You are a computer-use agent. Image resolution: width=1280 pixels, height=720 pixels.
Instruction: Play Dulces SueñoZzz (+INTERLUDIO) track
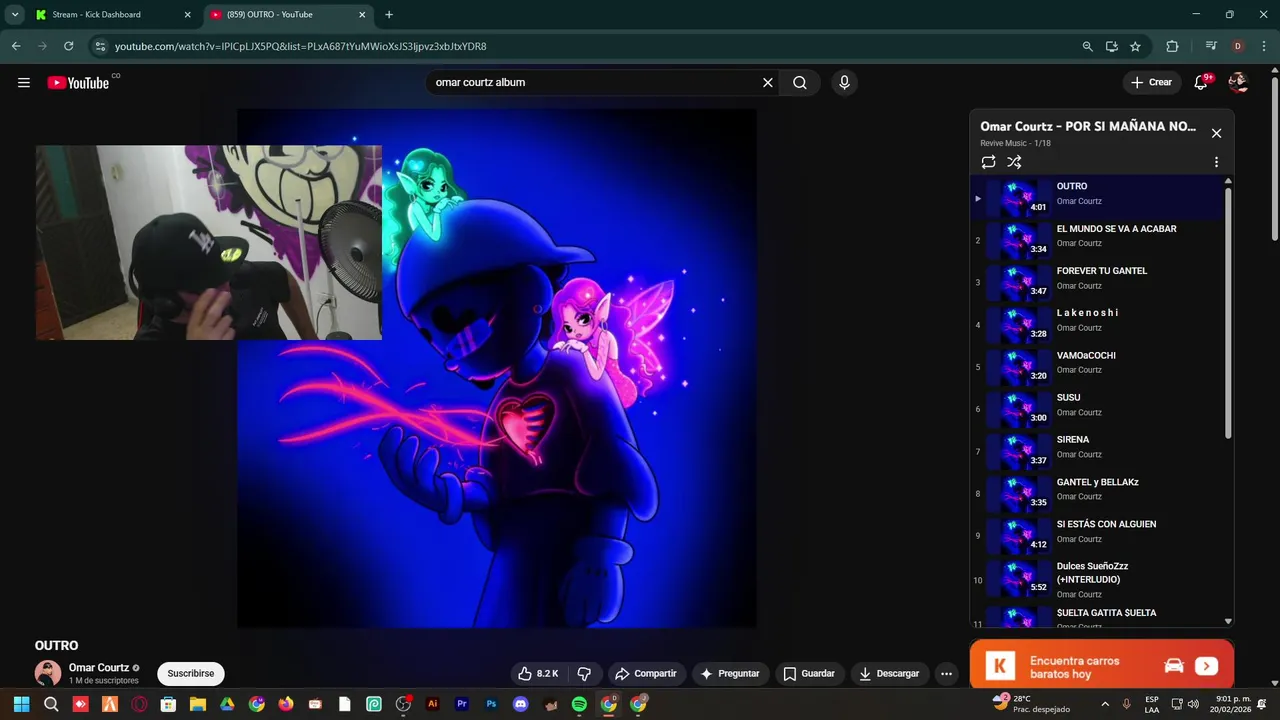click(x=1097, y=579)
